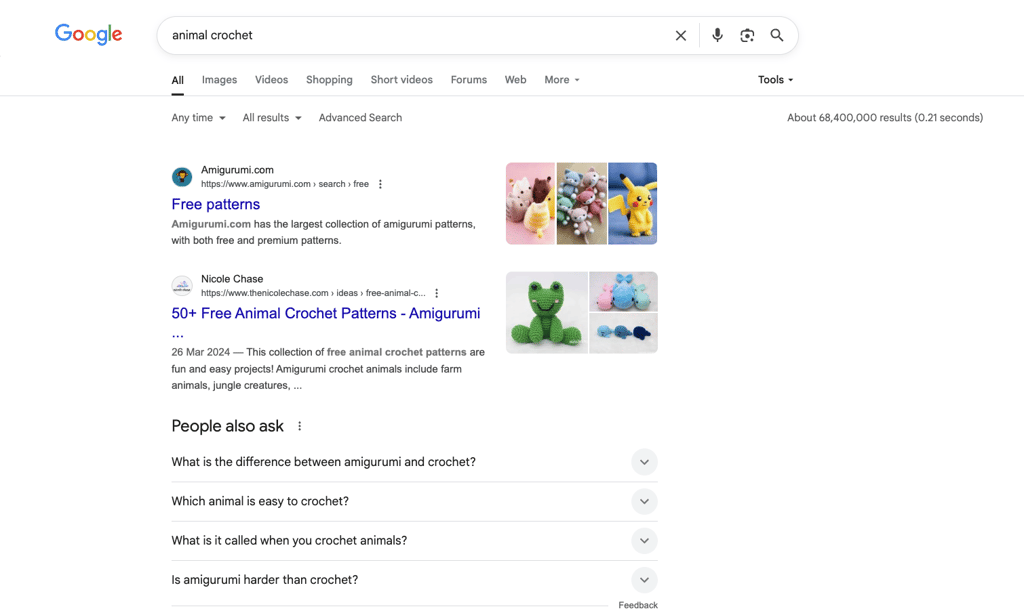Click the Amigurumi.com site name
1024x613 pixels.
[237, 170]
